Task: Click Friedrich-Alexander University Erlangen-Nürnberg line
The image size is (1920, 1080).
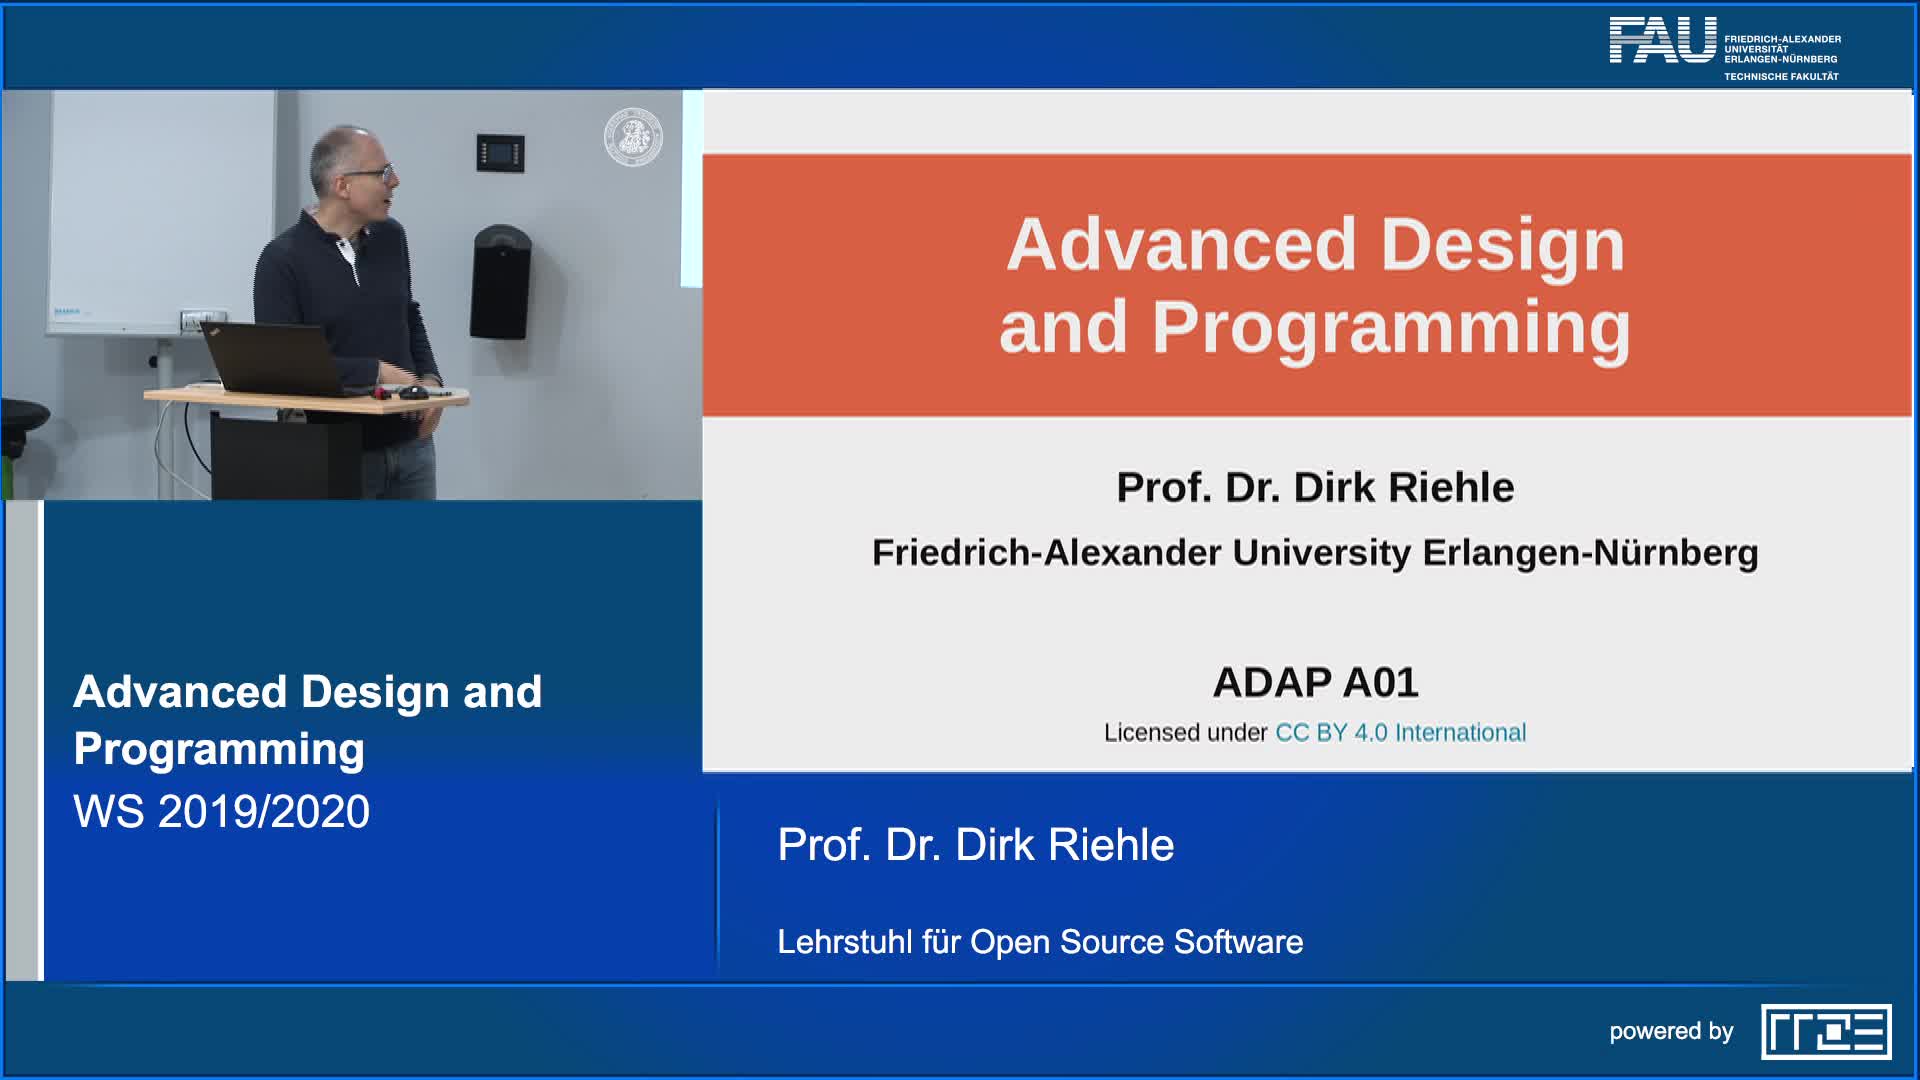Action: point(1315,553)
